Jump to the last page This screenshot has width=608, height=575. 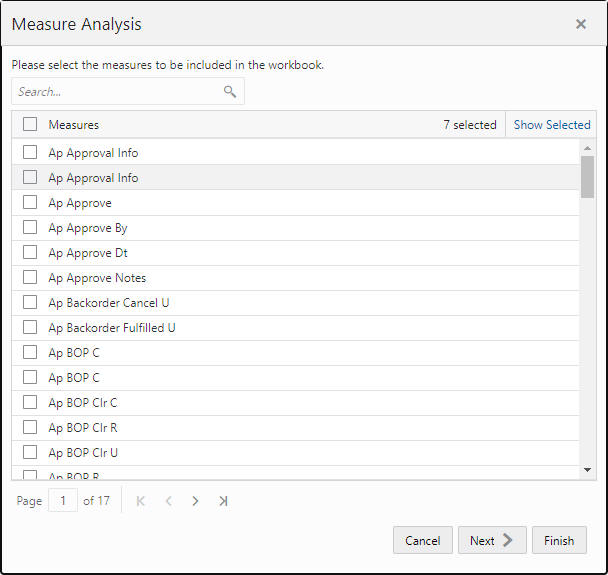[223, 501]
